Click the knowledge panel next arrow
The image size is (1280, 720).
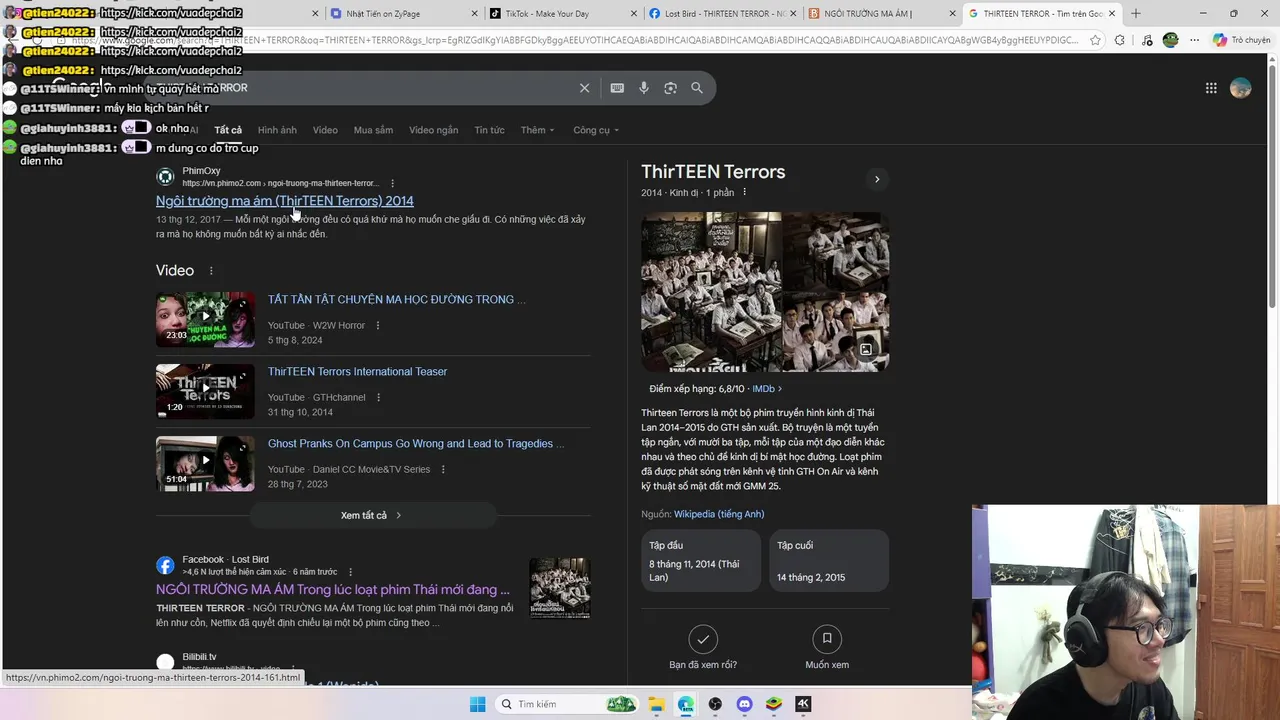pos(877,179)
